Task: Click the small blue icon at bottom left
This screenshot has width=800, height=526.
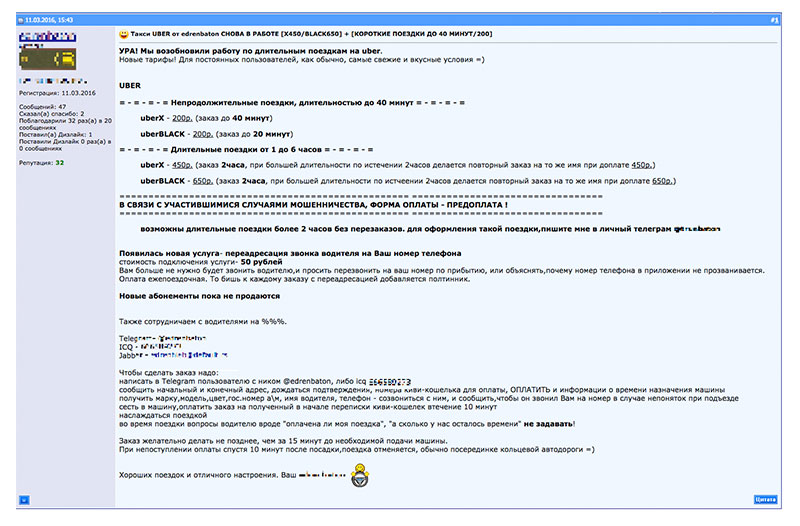Action: 24,498
